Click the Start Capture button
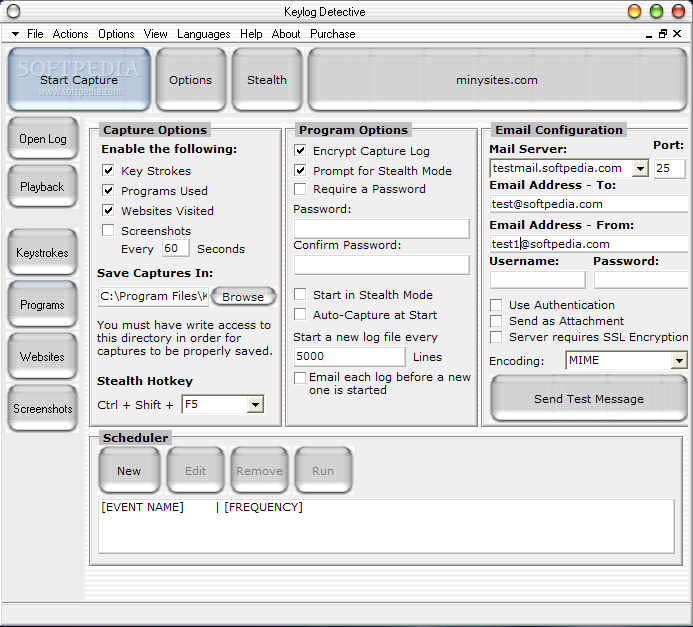This screenshot has width=693, height=627. tap(79, 80)
